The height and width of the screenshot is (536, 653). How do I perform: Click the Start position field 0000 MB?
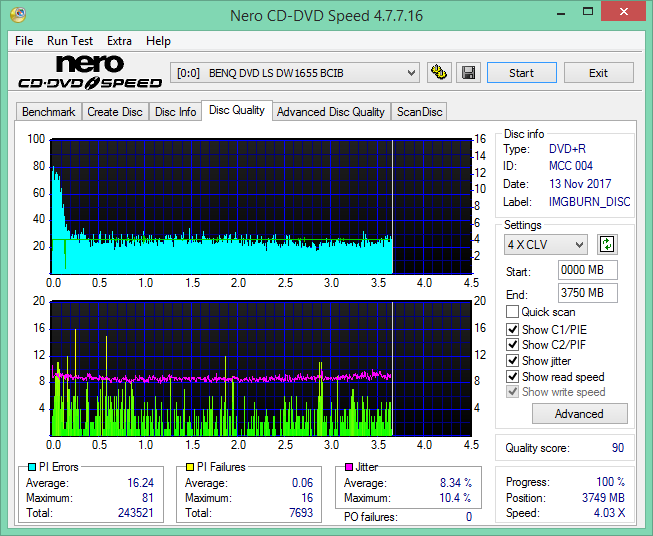(x=587, y=270)
